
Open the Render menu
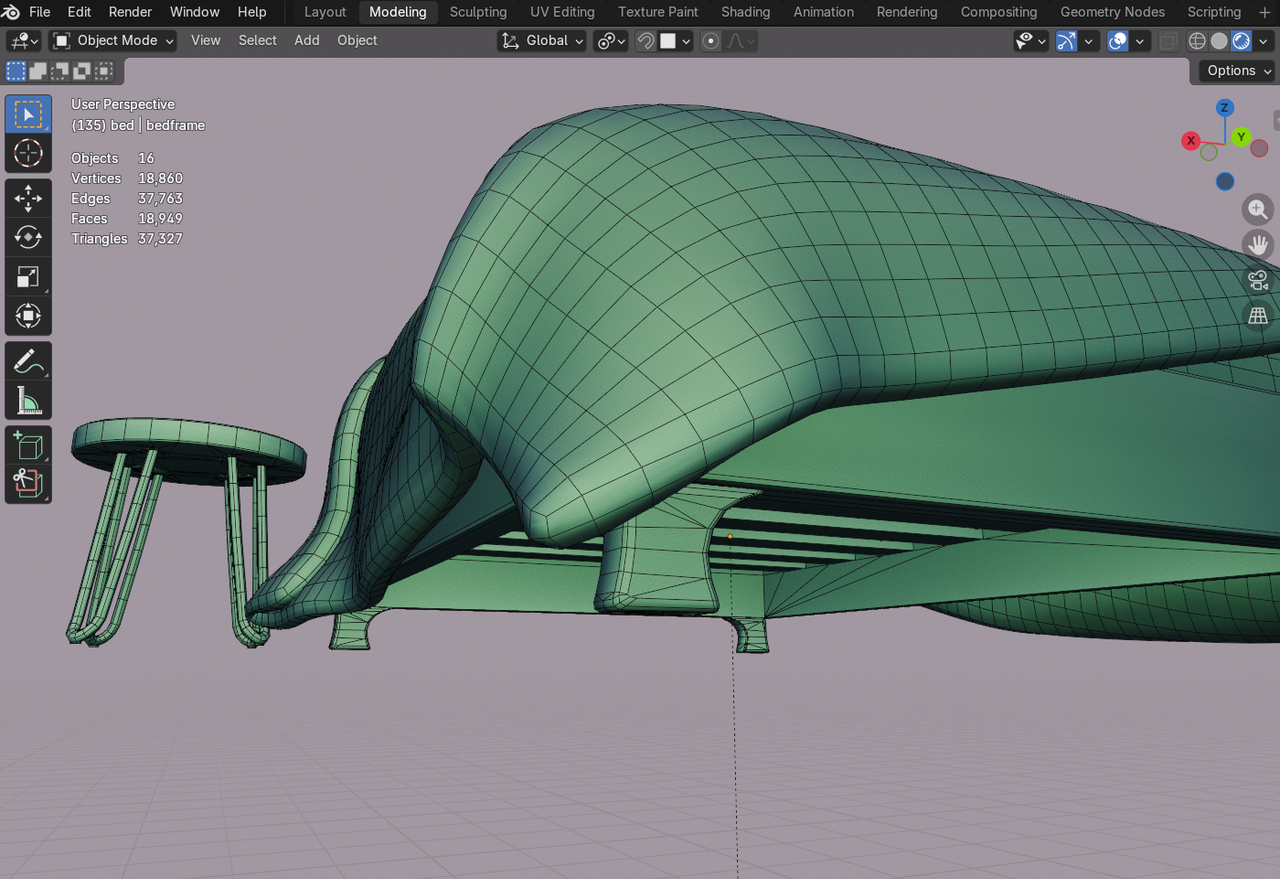pyautogui.click(x=130, y=12)
